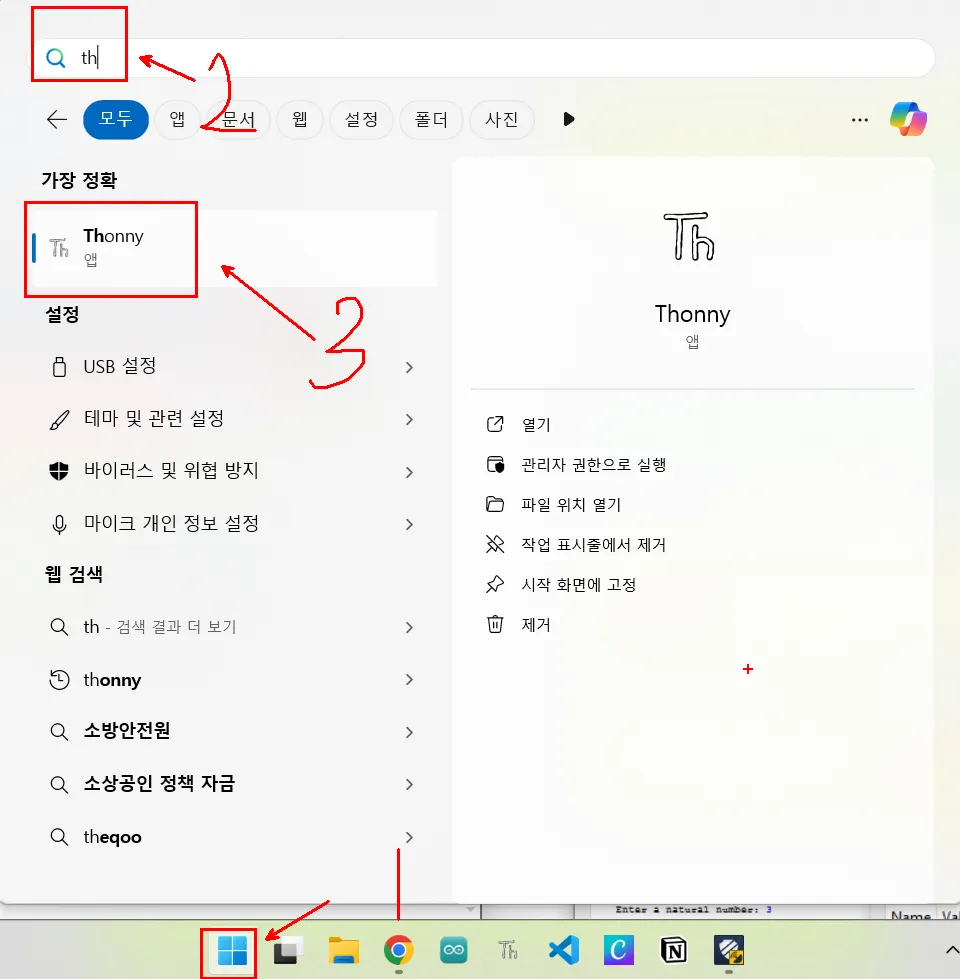Click the search magnifier icon in search box
This screenshot has height=979, width=960.
click(56, 58)
